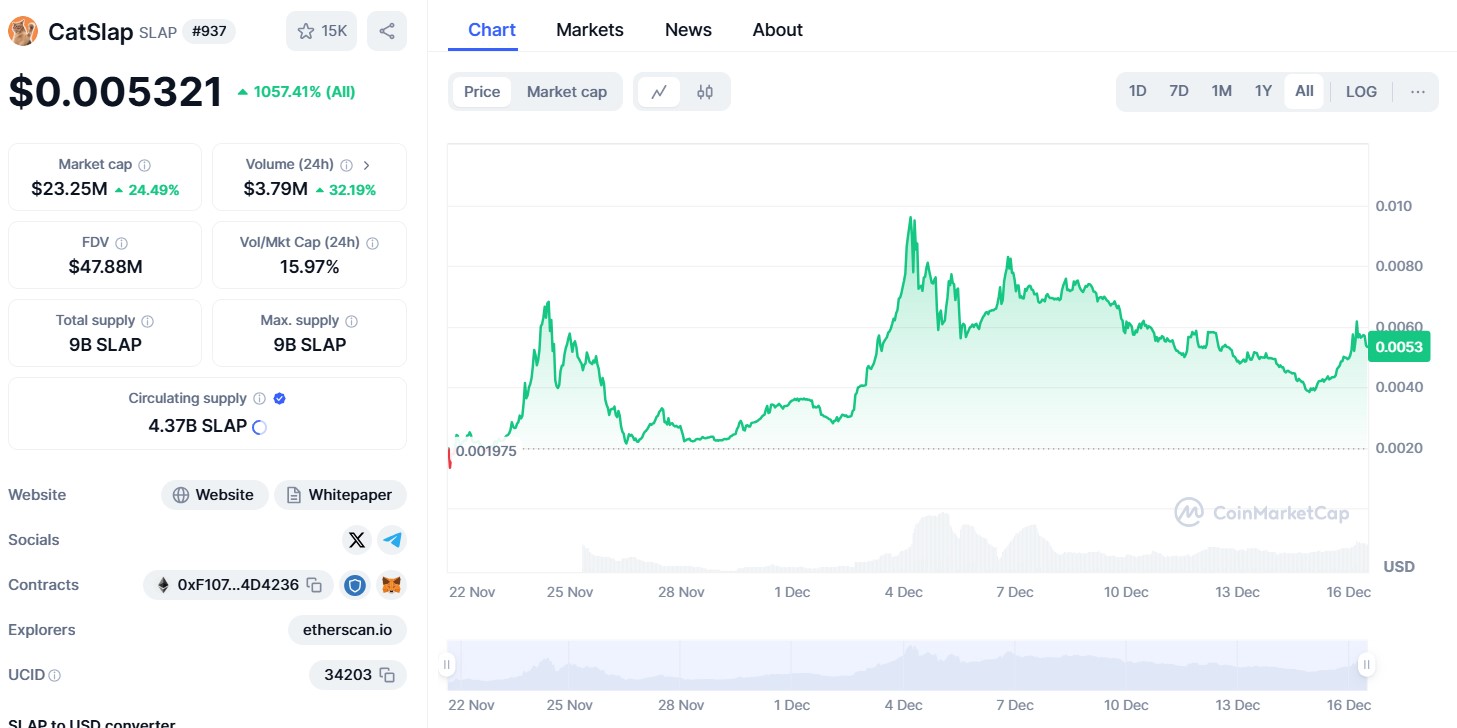Open the Markets tab
The width and height of the screenshot is (1457, 728).
pyautogui.click(x=590, y=30)
